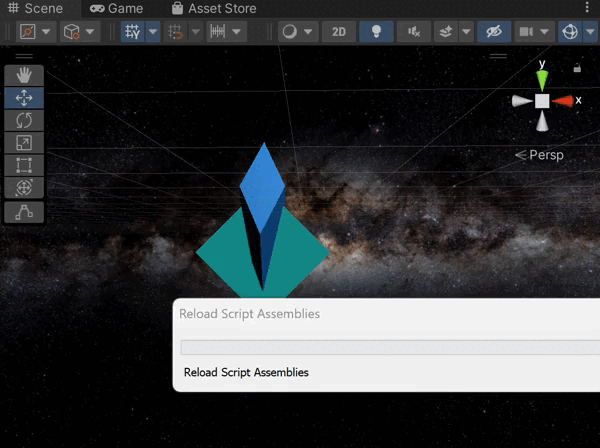Toggle grid visibility button

(x=133, y=31)
